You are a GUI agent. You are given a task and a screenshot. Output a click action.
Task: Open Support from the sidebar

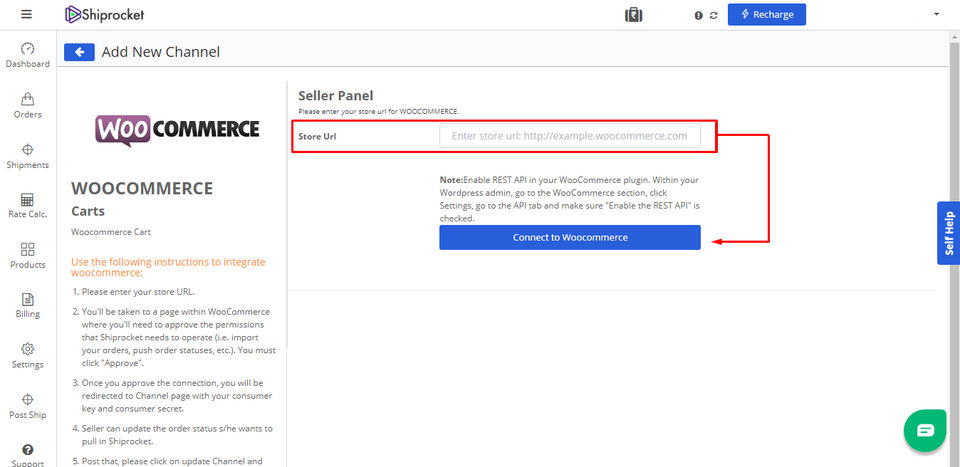tap(27, 455)
